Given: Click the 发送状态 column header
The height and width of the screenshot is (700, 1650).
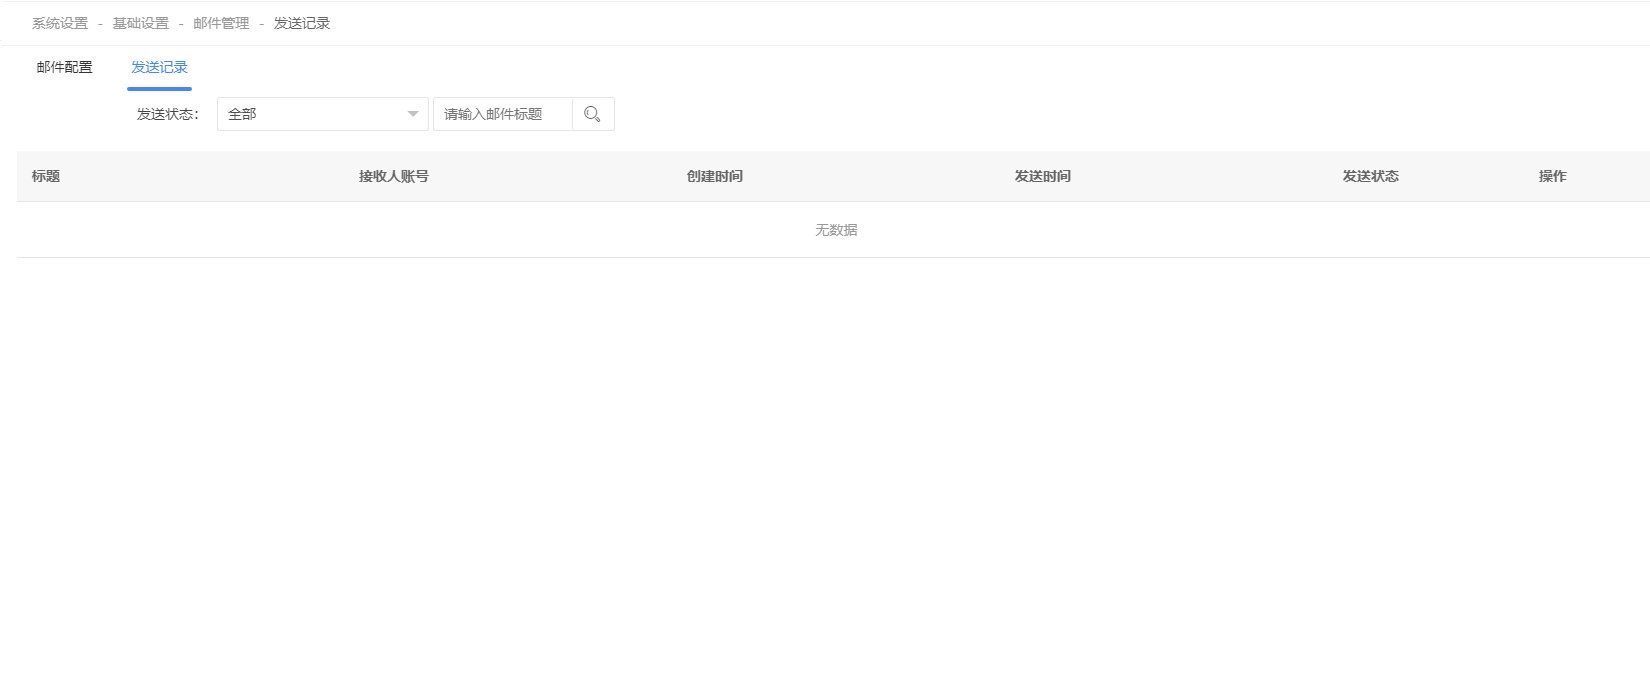Looking at the screenshot, I should (1371, 176).
